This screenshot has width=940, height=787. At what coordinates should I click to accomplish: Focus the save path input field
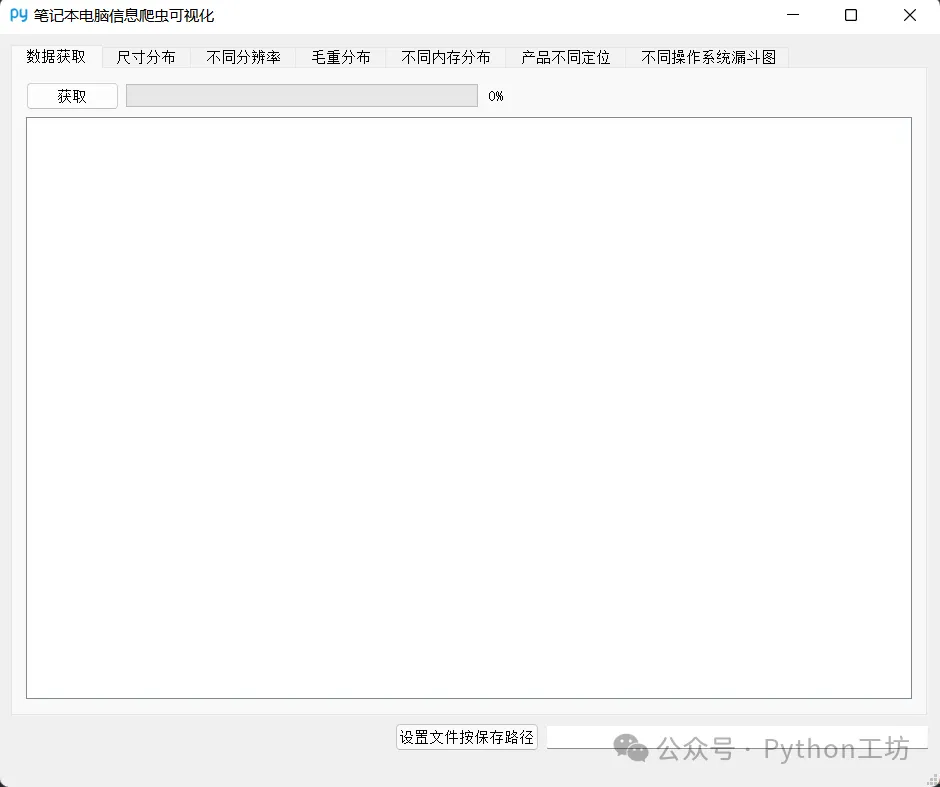(x=737, y=737)
